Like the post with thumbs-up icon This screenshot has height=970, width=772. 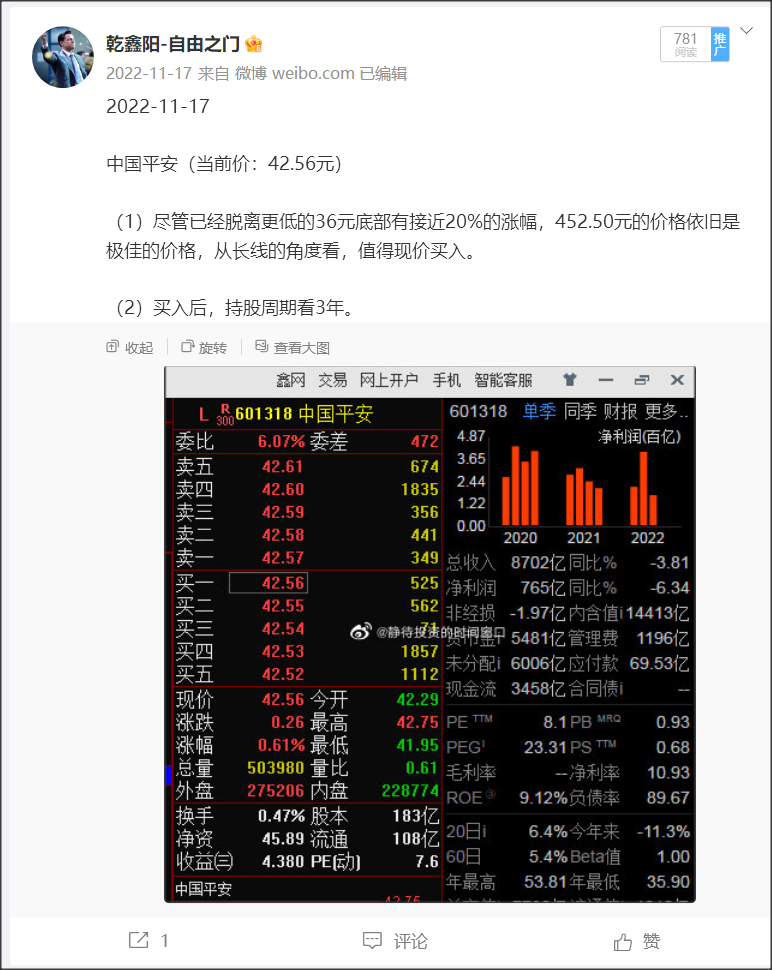point(623,942)
